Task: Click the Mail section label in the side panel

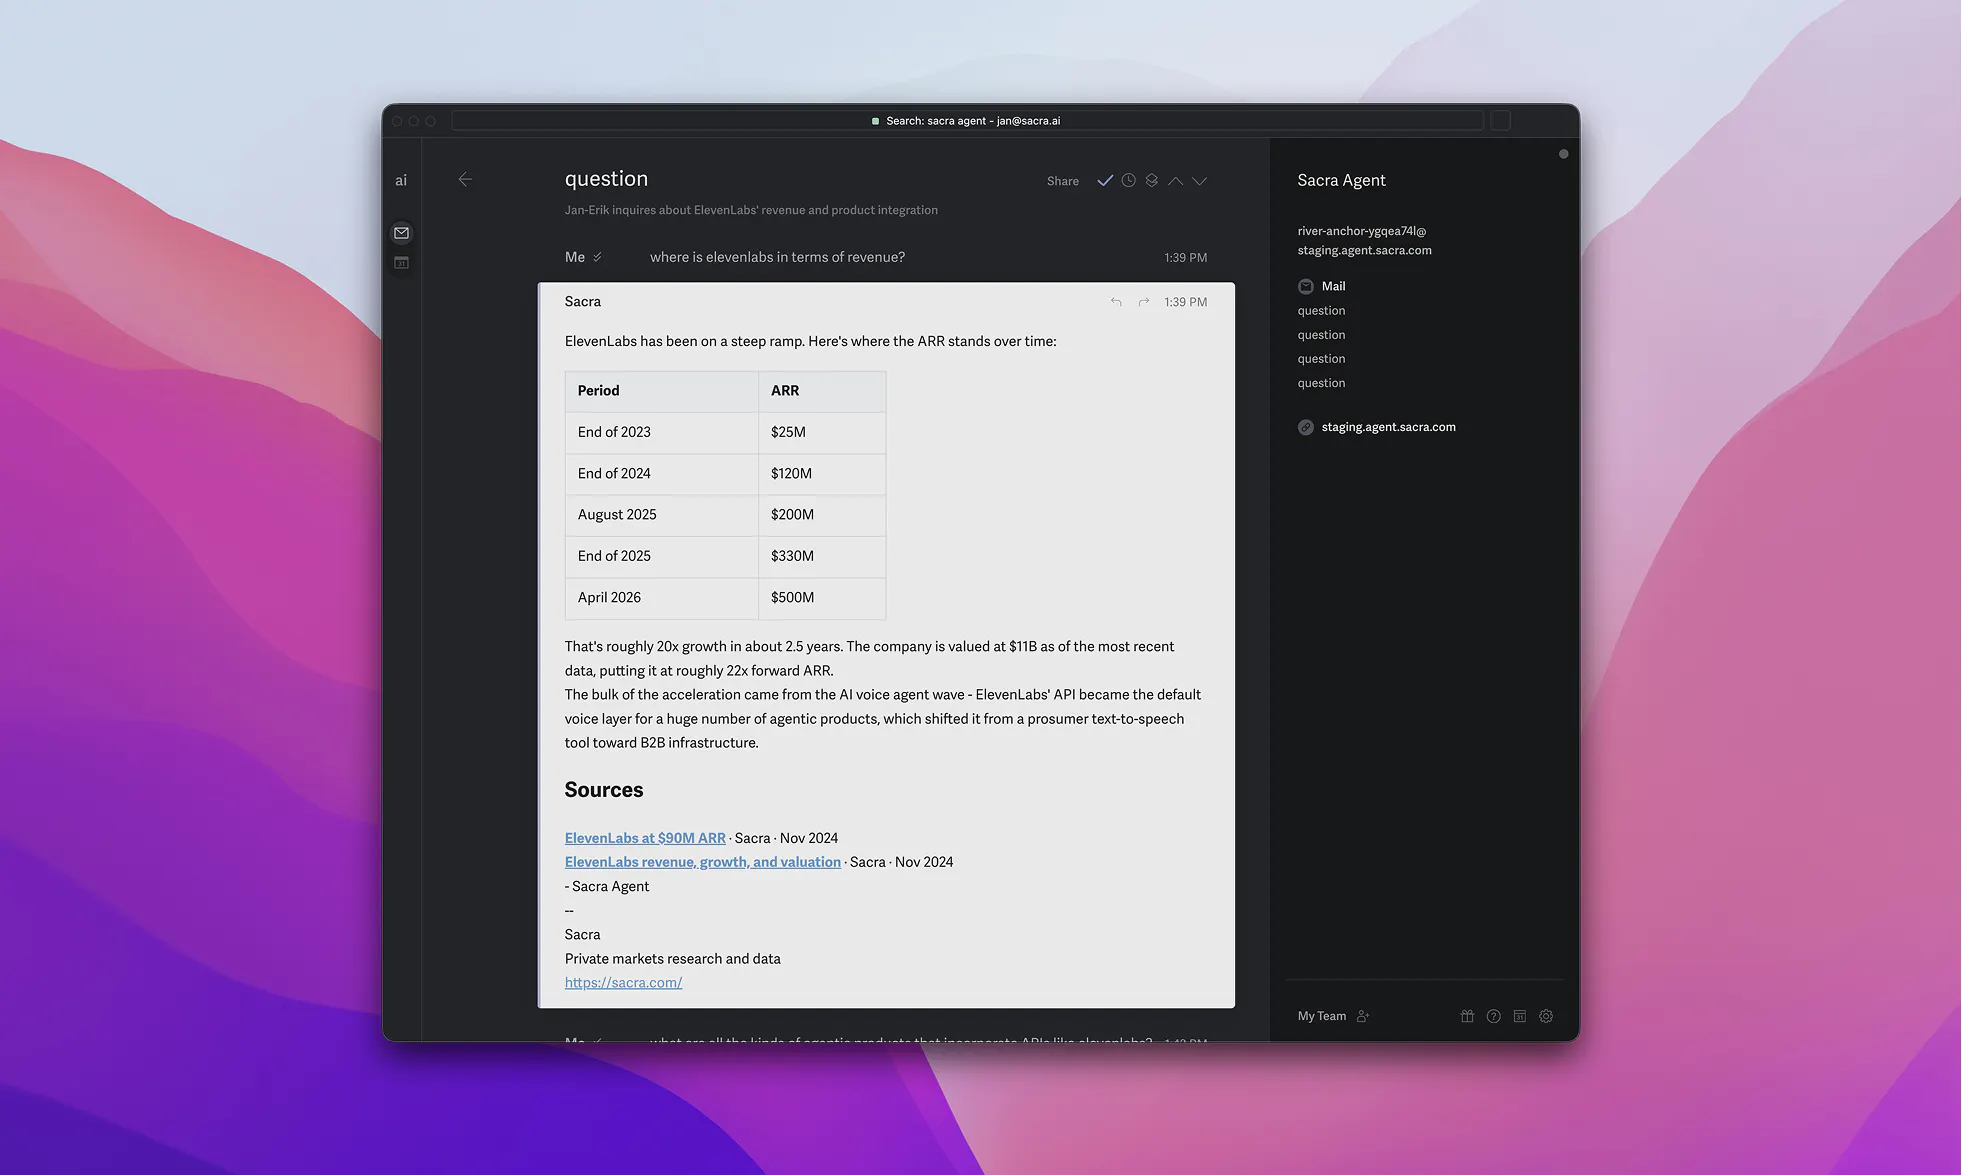Action: 1333,286
